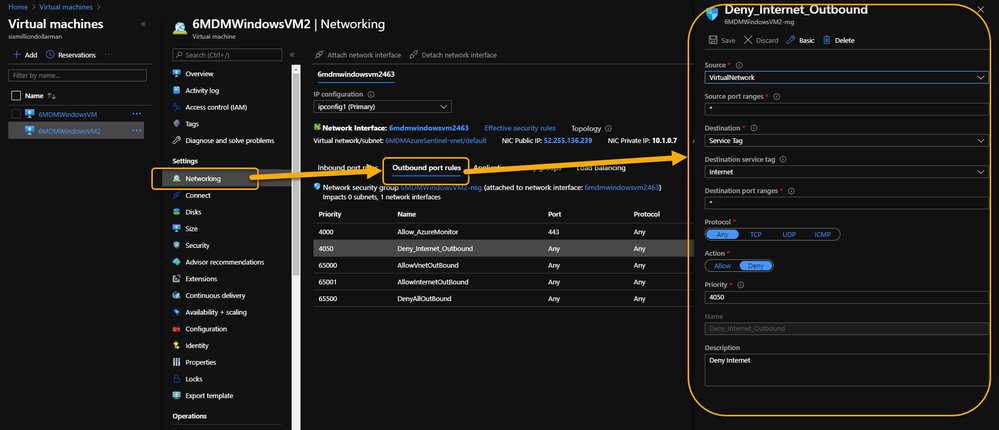Collapse the resource menu chevron

[x=292, y=55]
